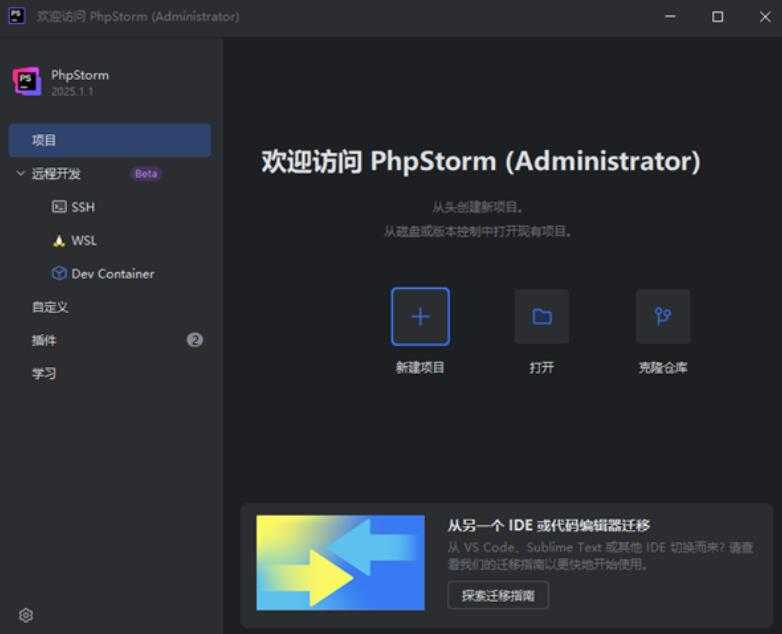Click the PhpStorm icon in title bar
Image resolution: width=782 pixels, height=634 pixels.
[17, 16]
